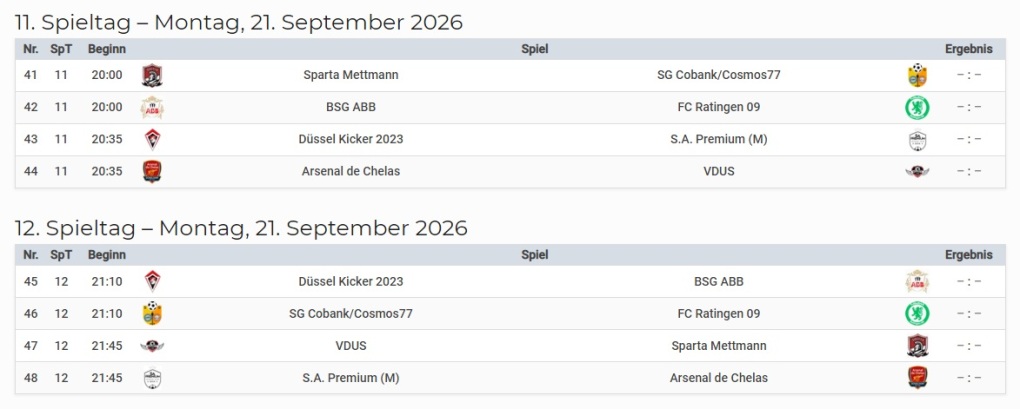Open FC Ratingen 09 logo in match 42
The width and height of the screenshot is (1020, 409).
tap(917, 107)
